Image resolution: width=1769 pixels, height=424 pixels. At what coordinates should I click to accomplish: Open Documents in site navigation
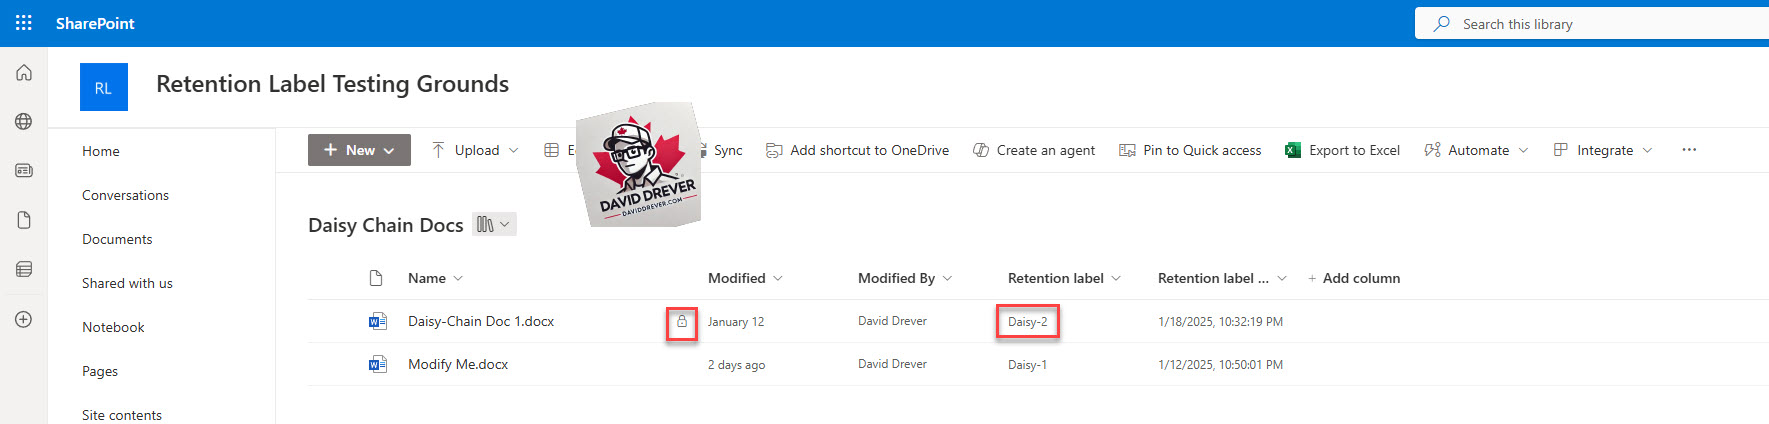(117, 239)
